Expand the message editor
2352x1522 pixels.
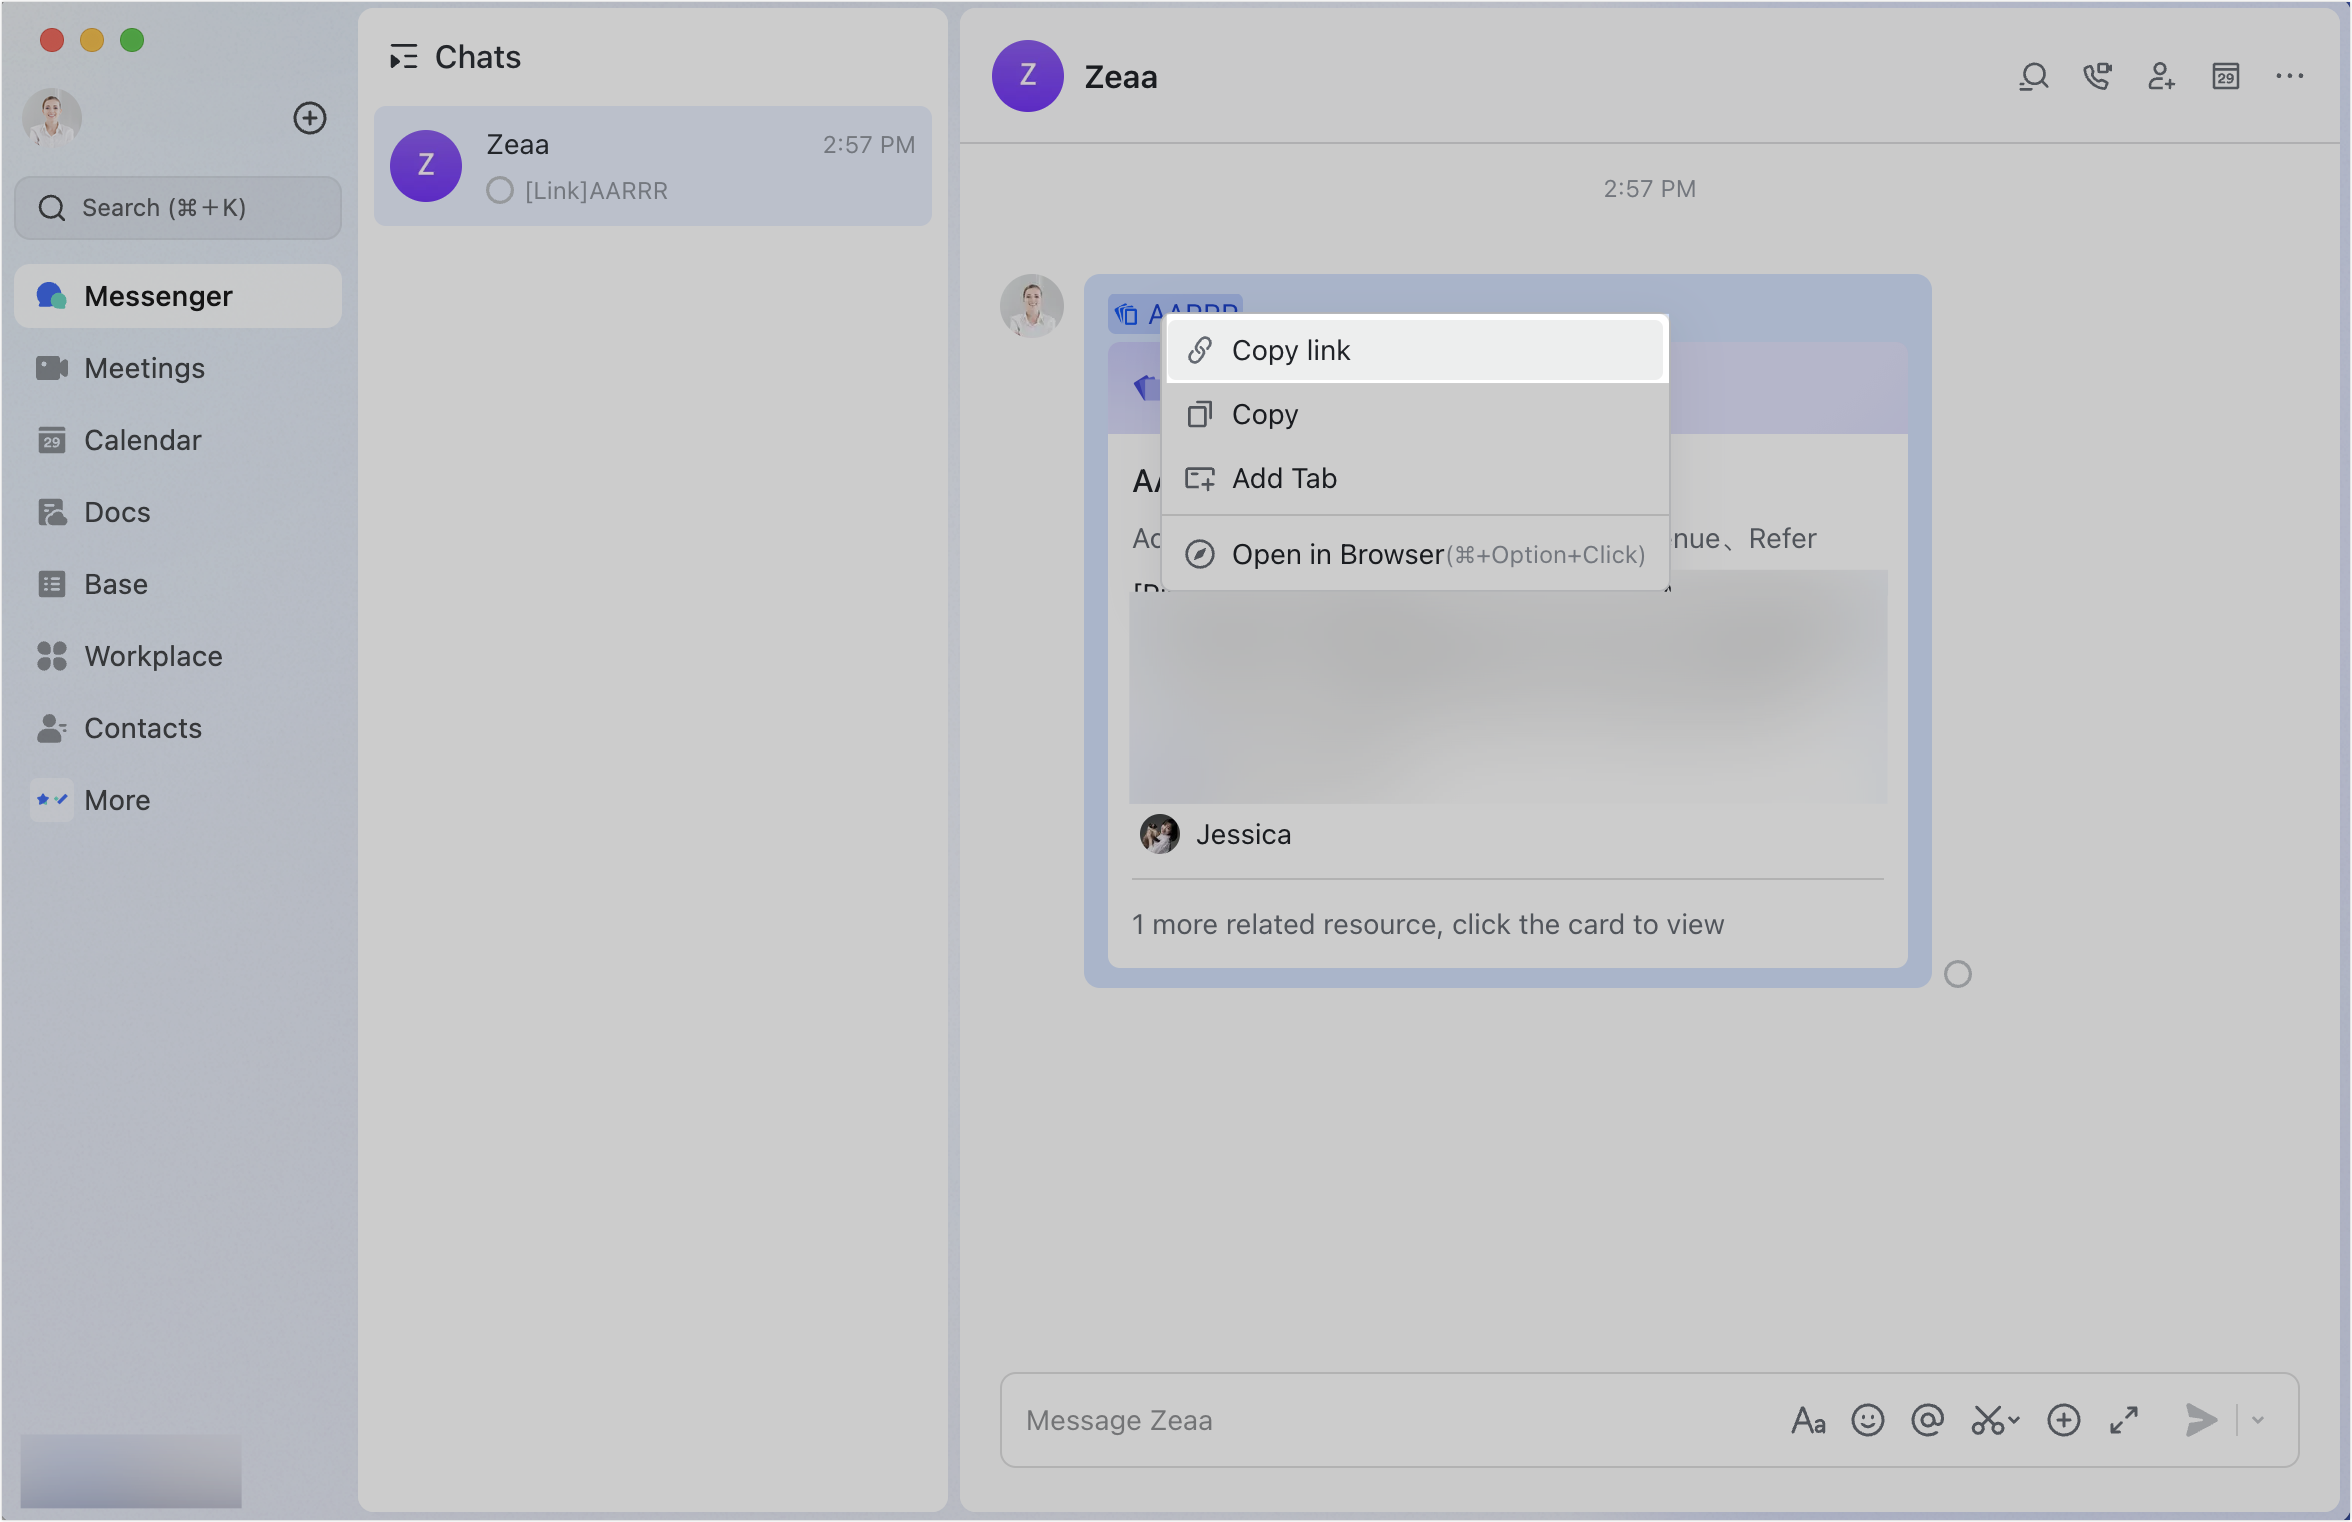pyautogui.click(x=2124, y=1420)
